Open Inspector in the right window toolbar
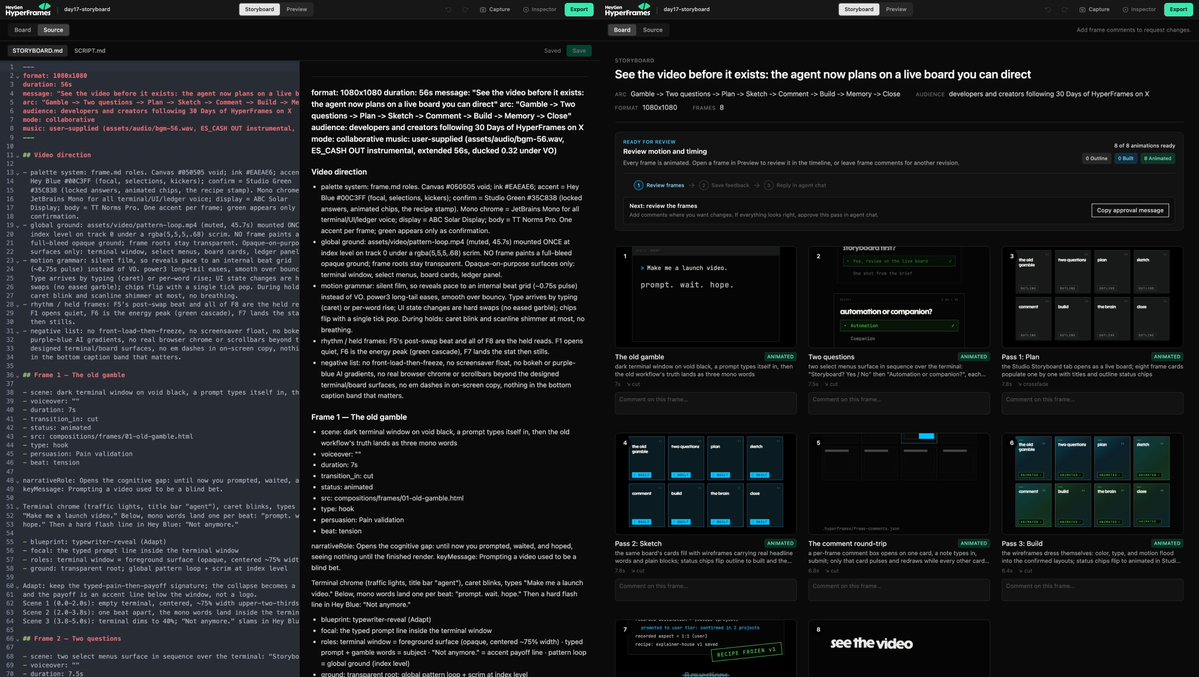 [x=1139, y=9]
